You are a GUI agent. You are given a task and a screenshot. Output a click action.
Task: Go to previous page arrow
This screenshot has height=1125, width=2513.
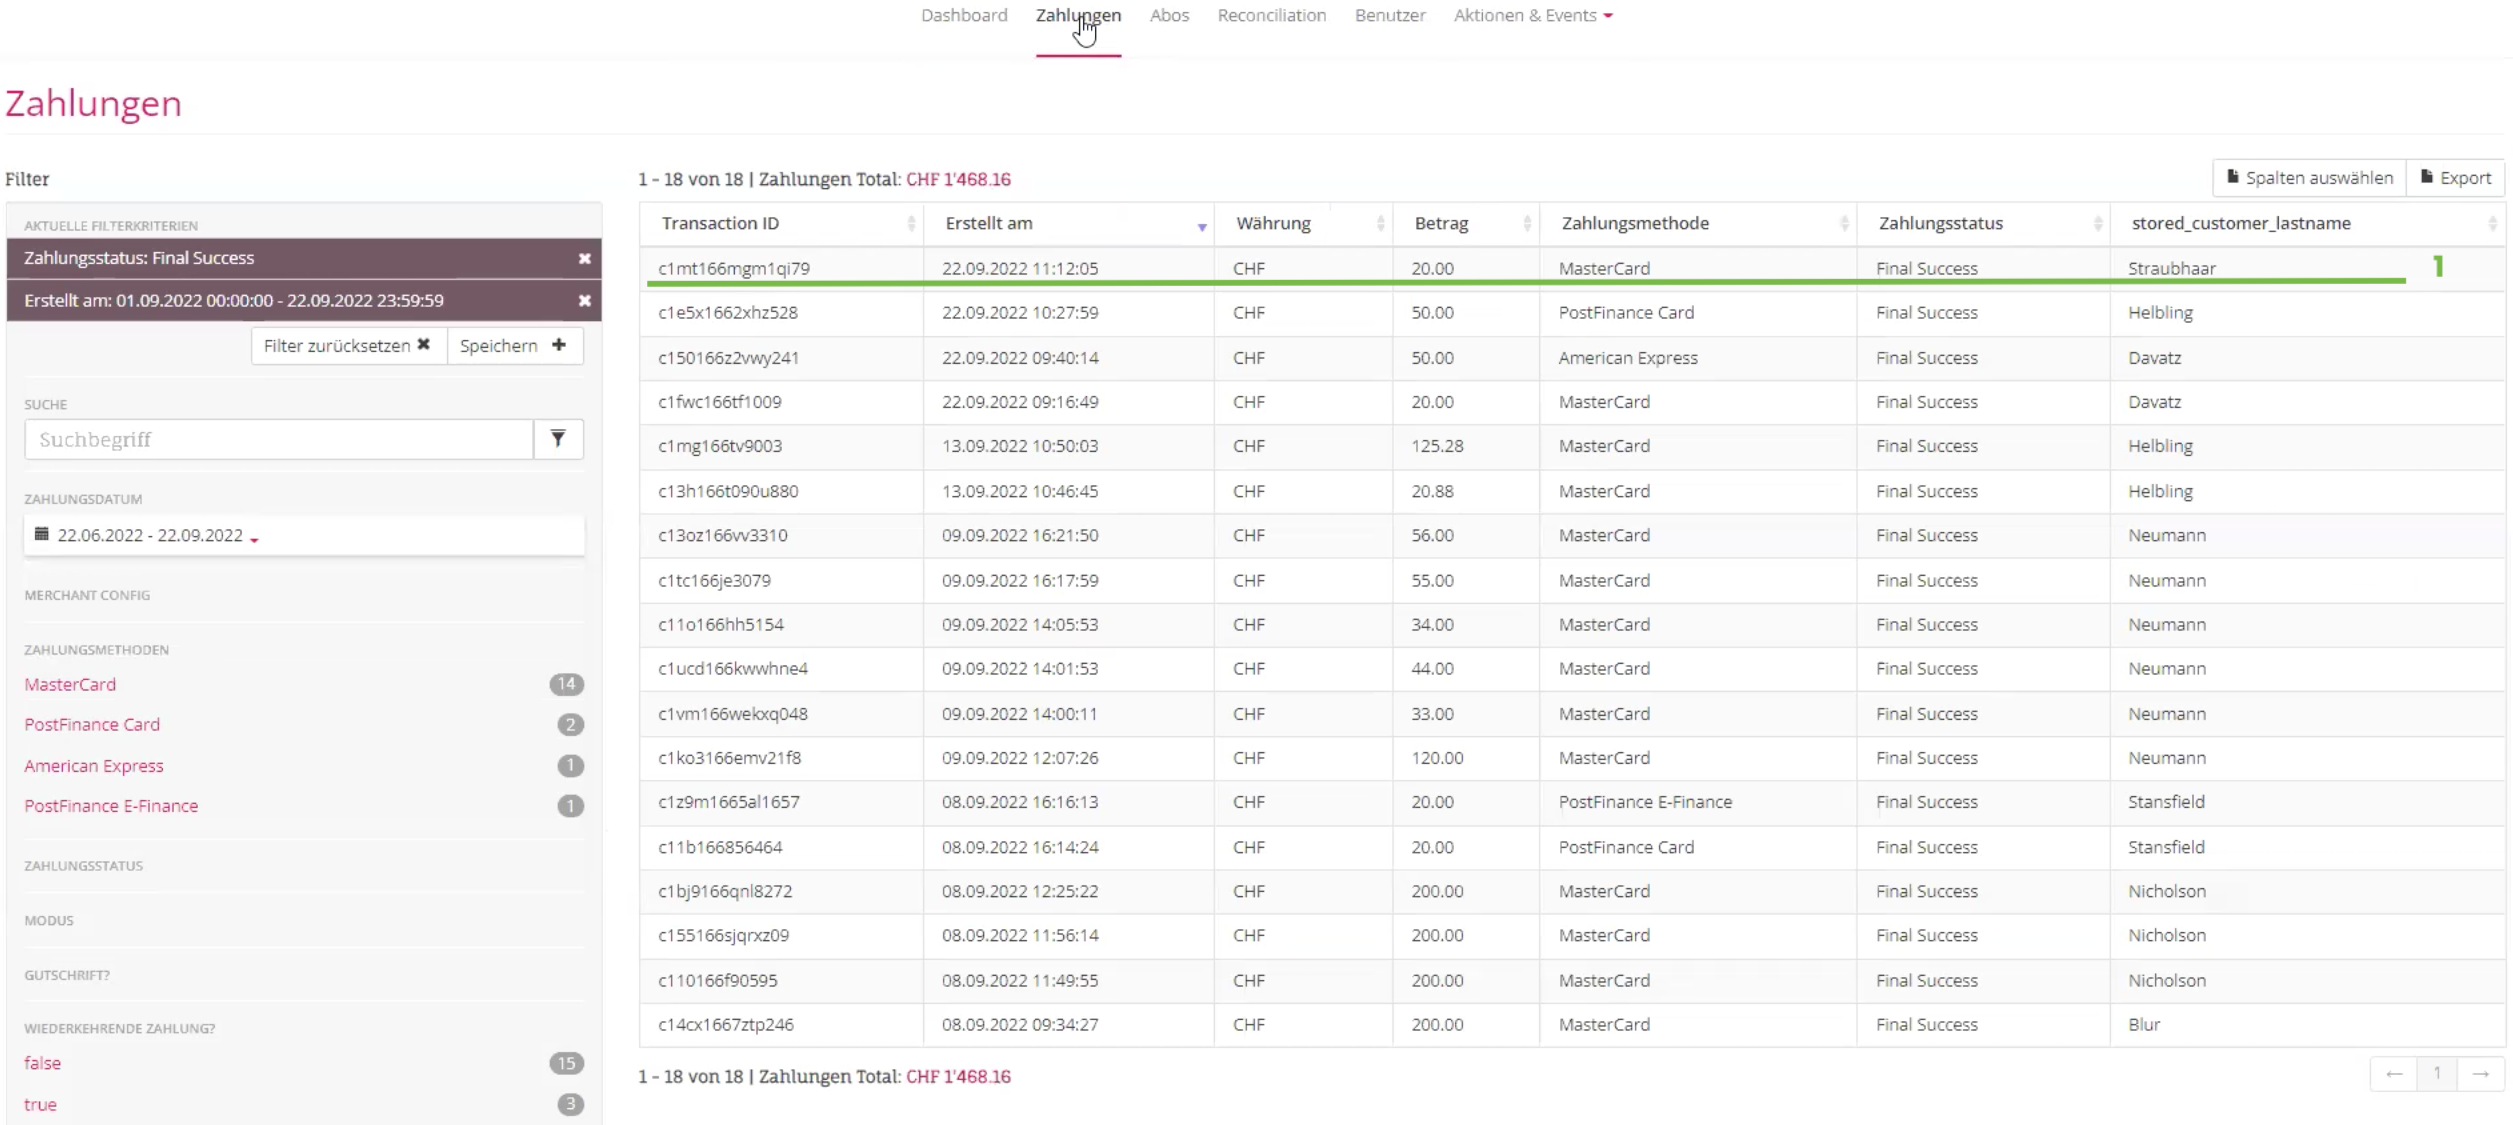click(x=2394, y=1074)
